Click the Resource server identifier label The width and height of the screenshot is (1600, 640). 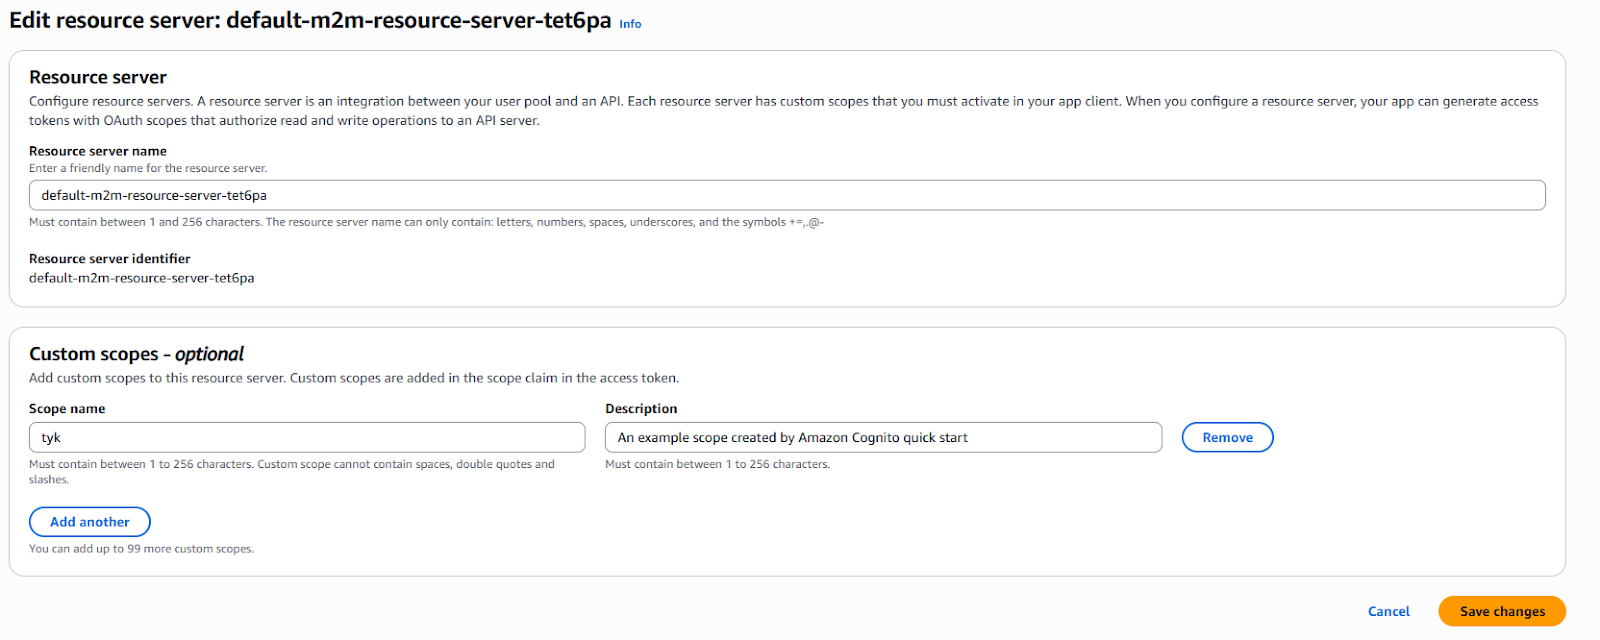point(110,258)
